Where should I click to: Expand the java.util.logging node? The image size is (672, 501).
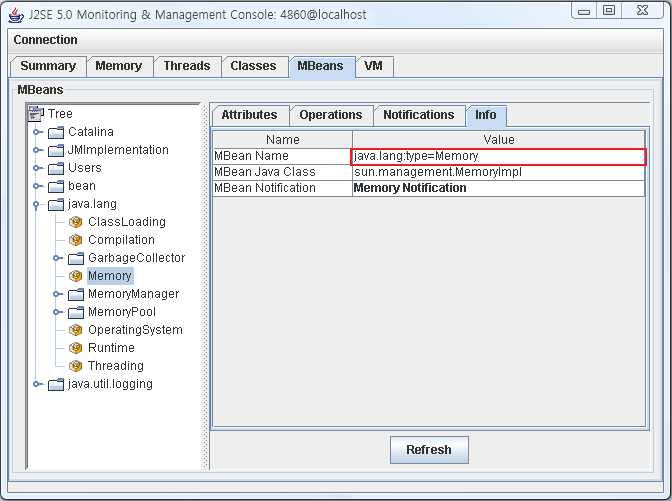click(x=38, y=384)
